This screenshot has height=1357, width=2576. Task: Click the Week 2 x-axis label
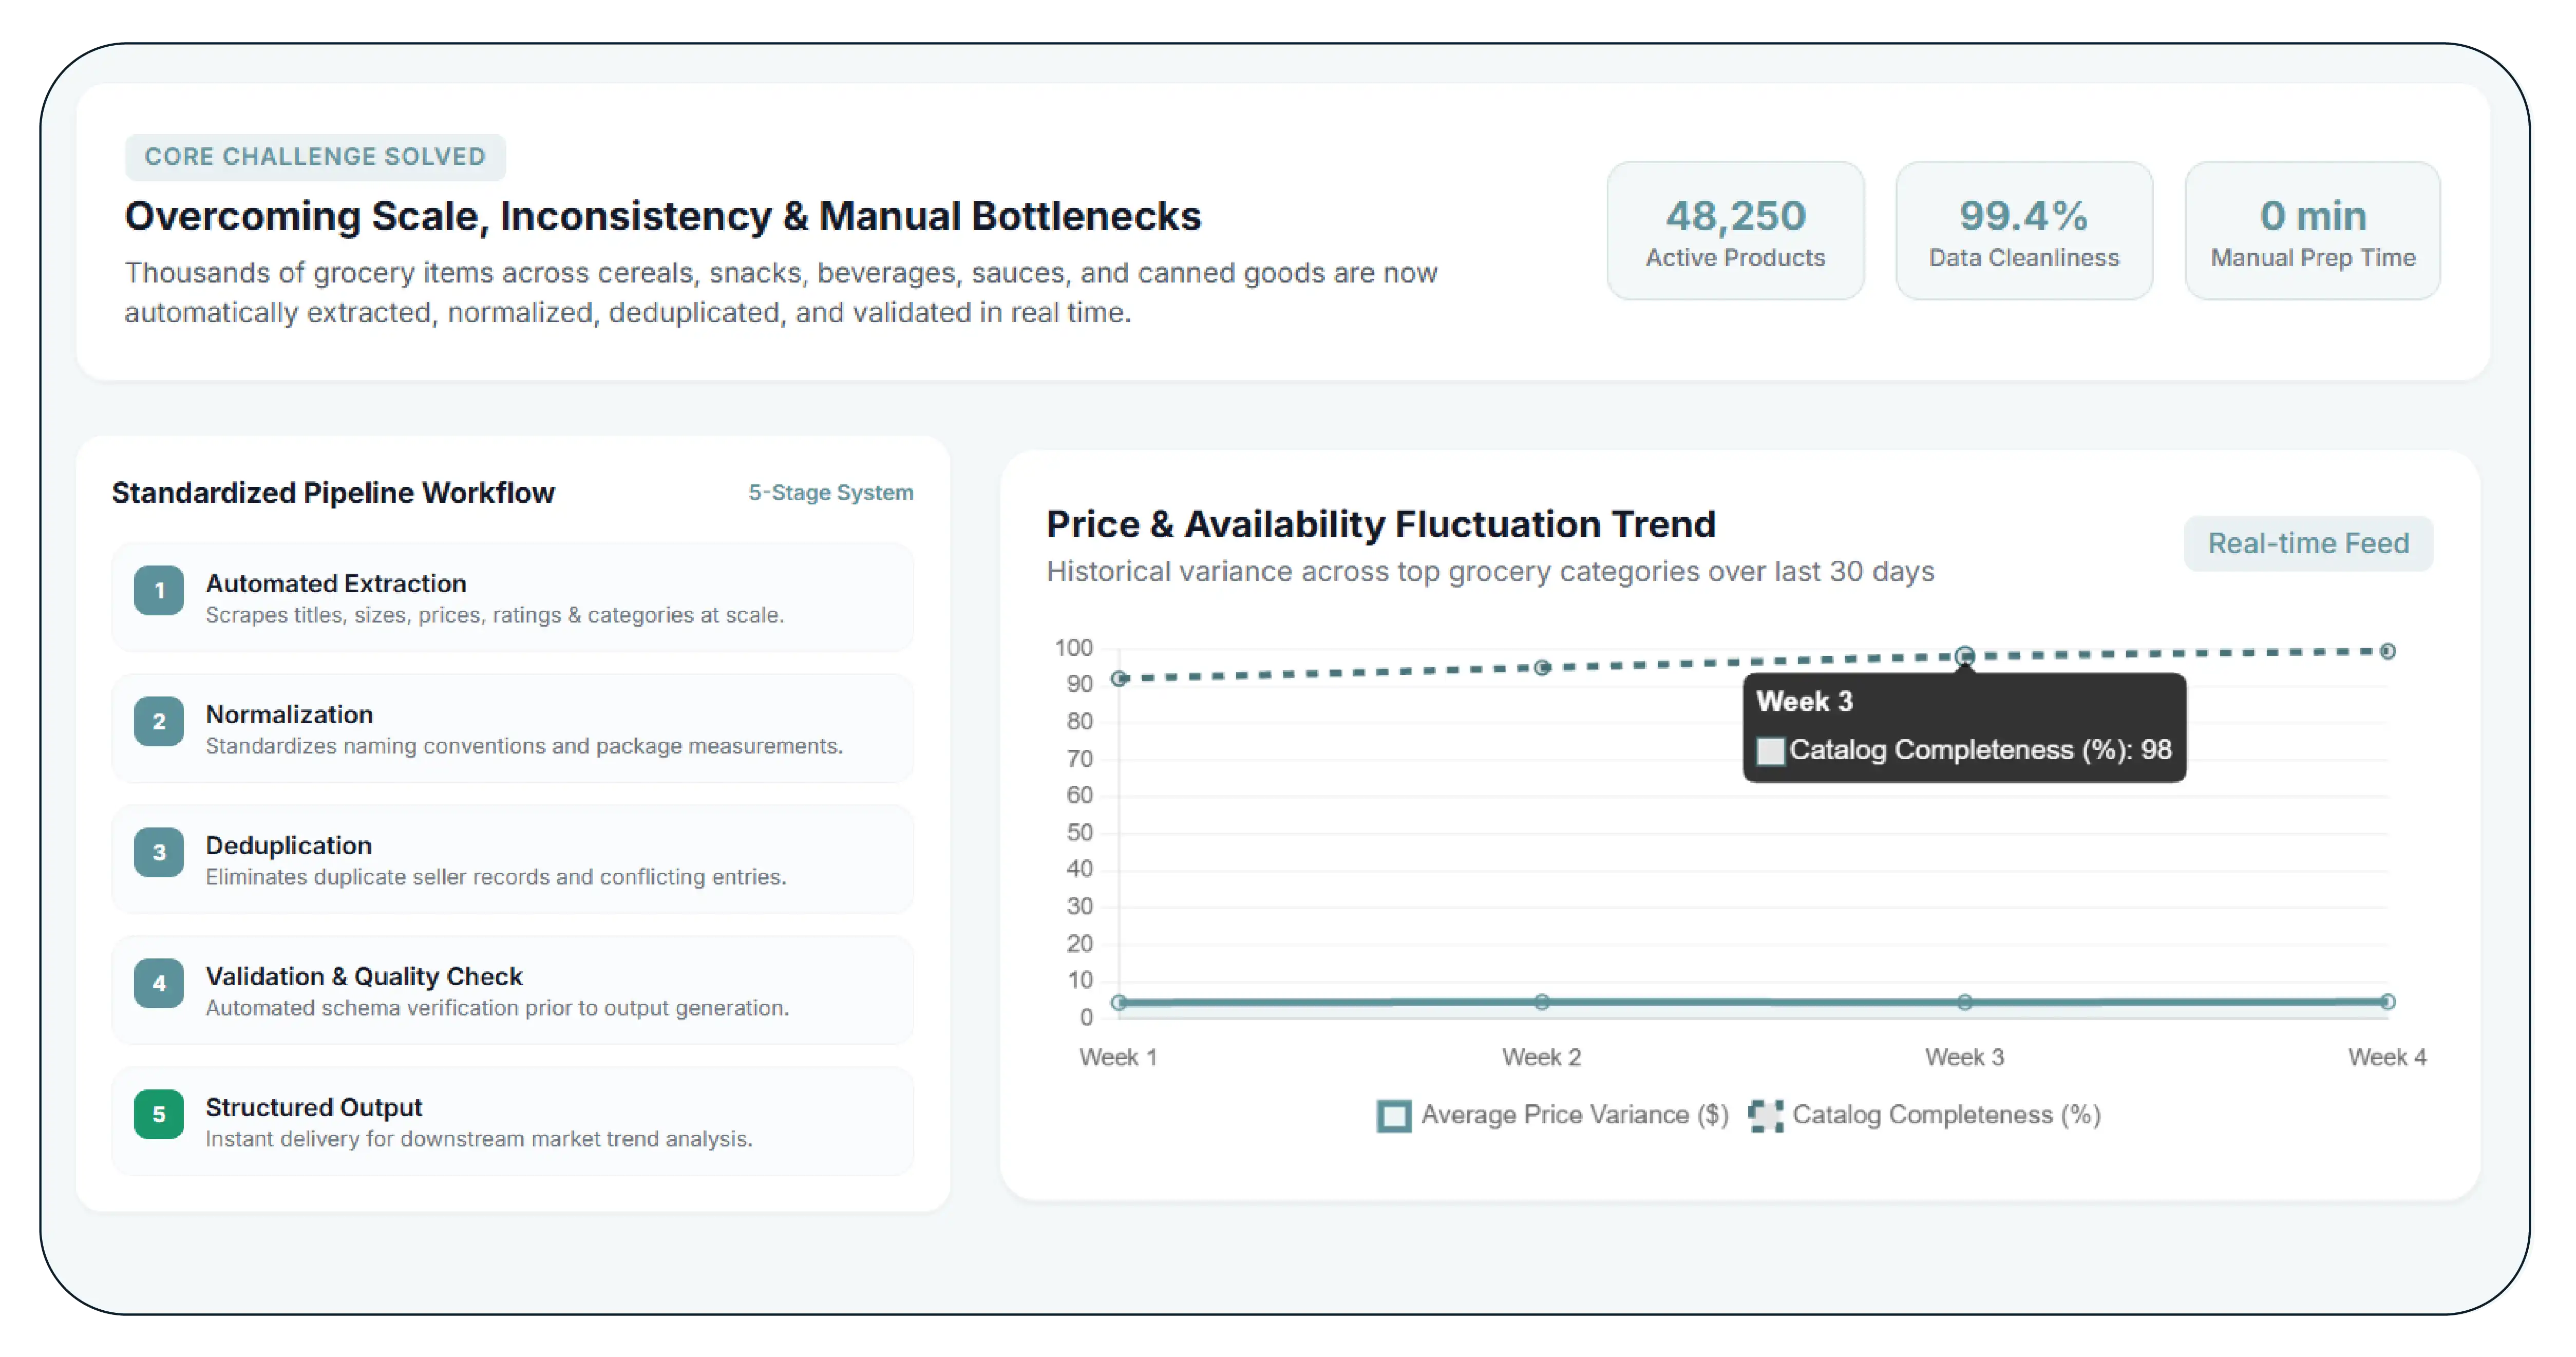tap(1541, 1057)
